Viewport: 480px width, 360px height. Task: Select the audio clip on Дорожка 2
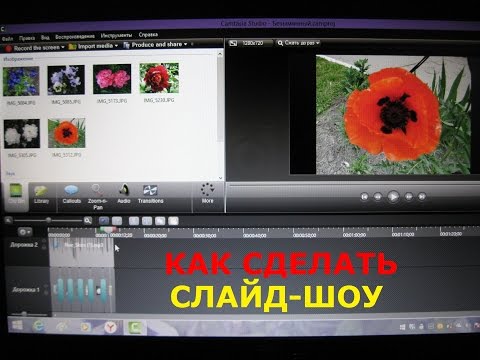click(x=82, y=252)
